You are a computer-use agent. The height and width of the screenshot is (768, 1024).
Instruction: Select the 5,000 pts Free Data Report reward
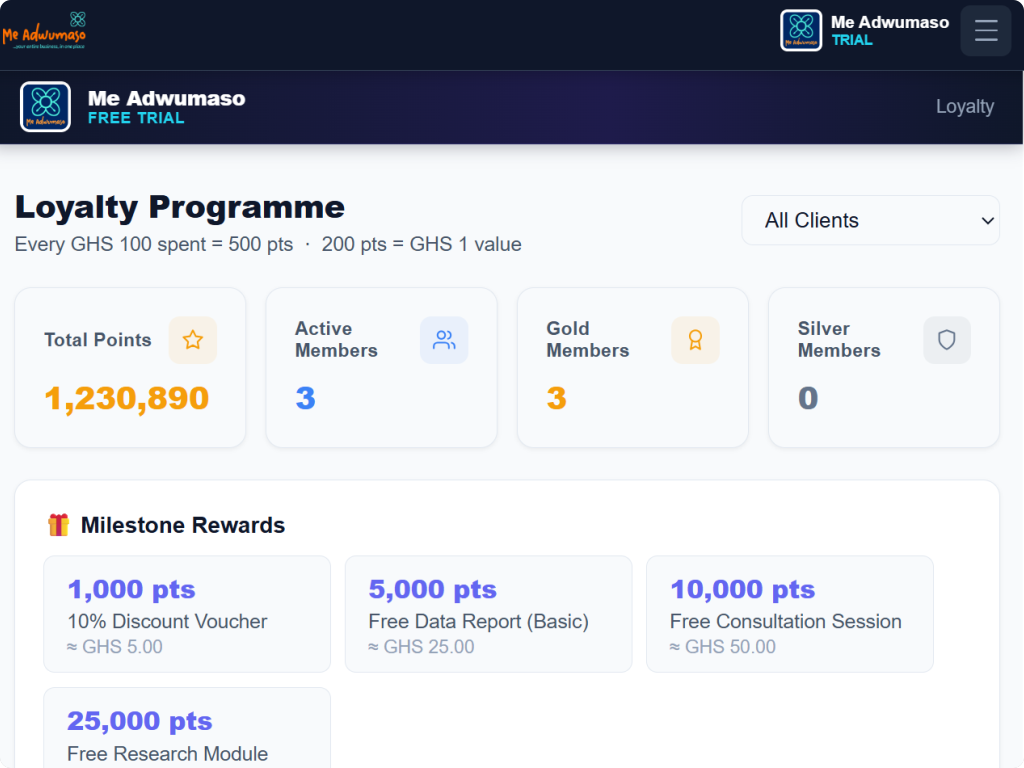(488, 614)
